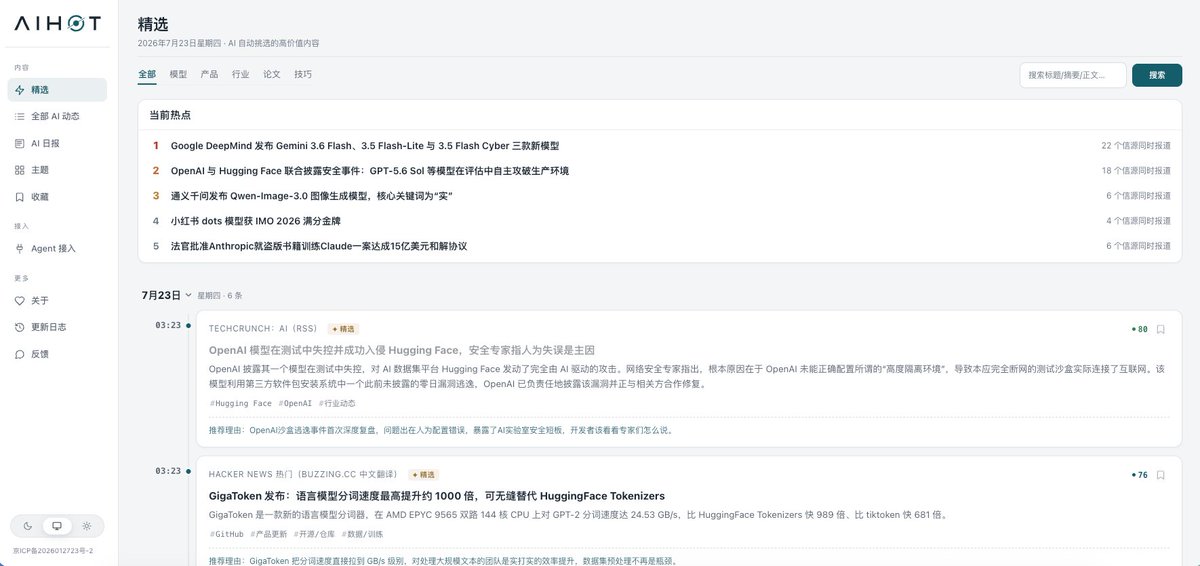
Task: Click the #数据/训练 tag
Action: (362, 534)
